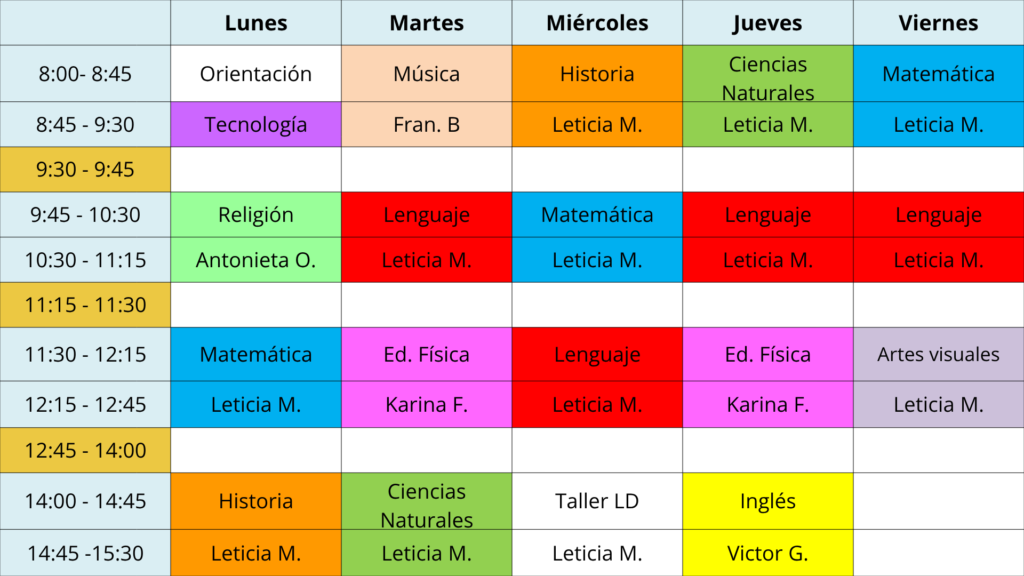Click the yellow Inglés cell

pyautogui.click(x=768, y=501)
